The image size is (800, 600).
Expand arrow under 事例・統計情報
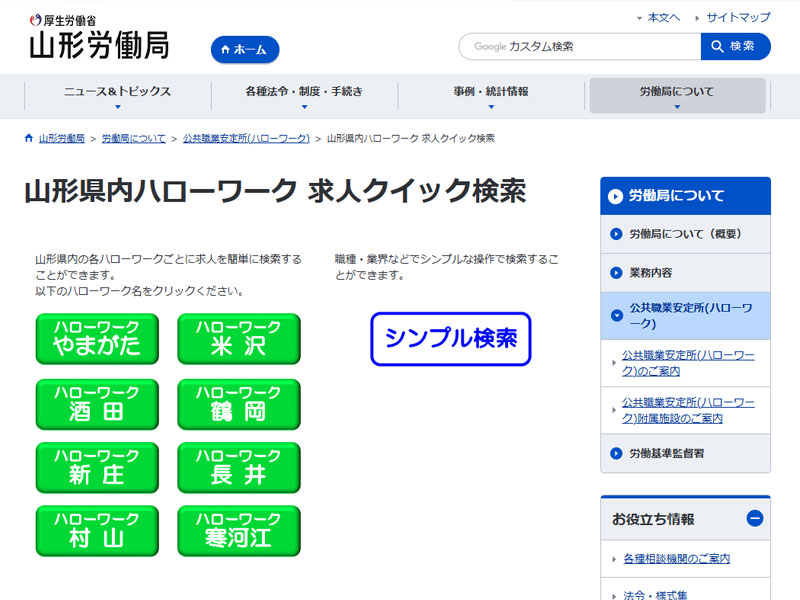(491, 107)
